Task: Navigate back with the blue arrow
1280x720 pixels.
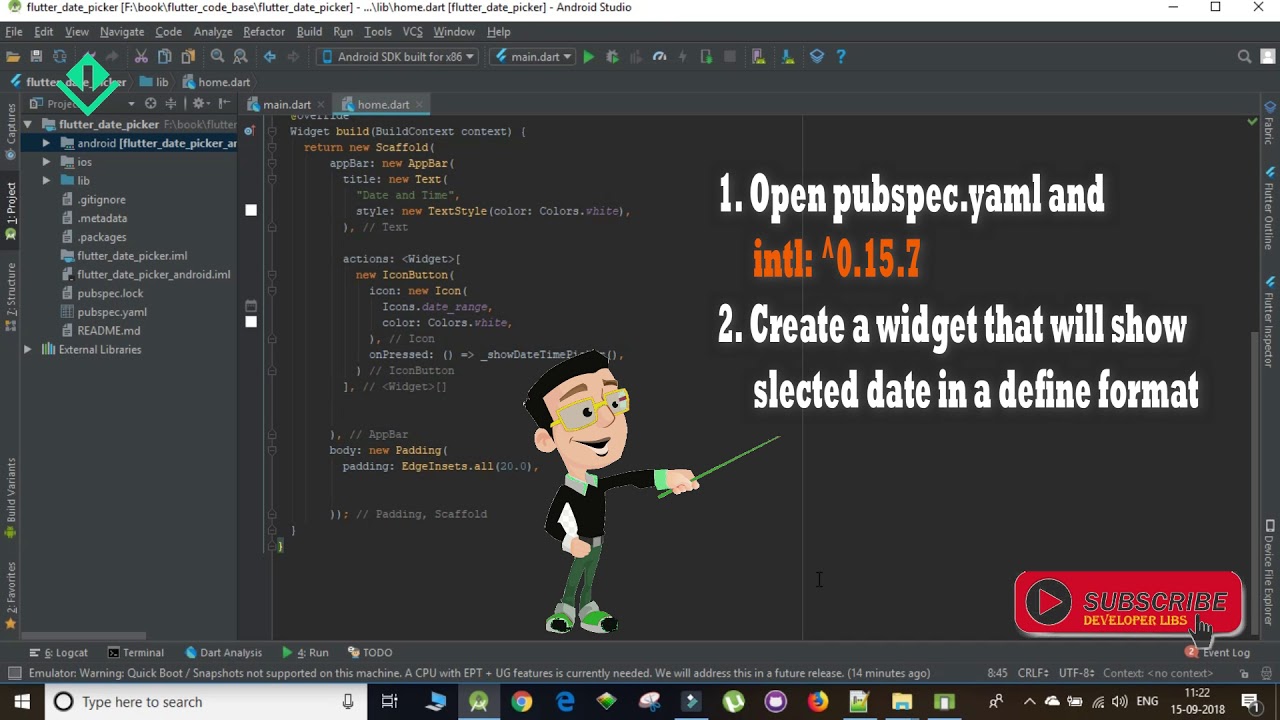Action: (270, 57)
